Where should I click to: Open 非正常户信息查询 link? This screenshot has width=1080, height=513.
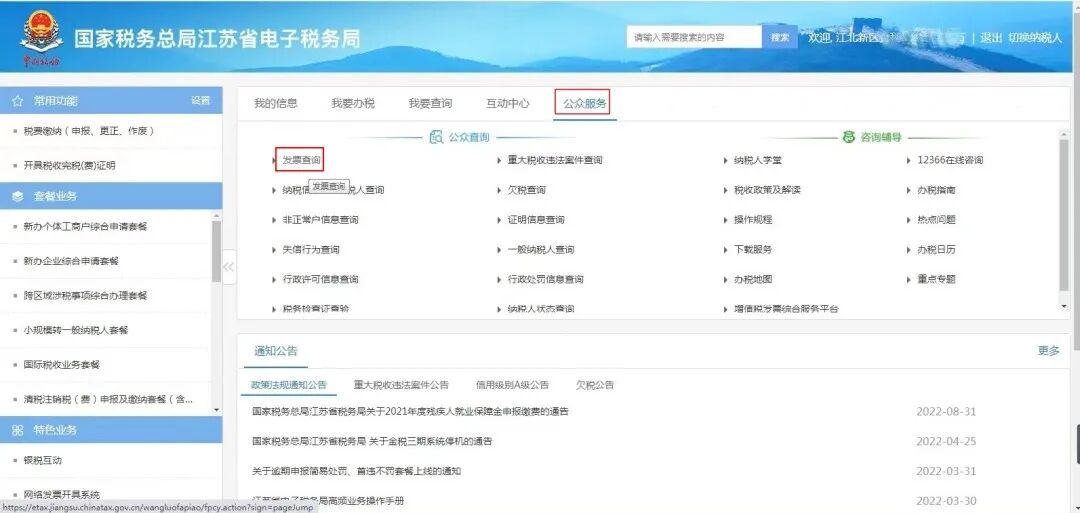coord(320,220)
